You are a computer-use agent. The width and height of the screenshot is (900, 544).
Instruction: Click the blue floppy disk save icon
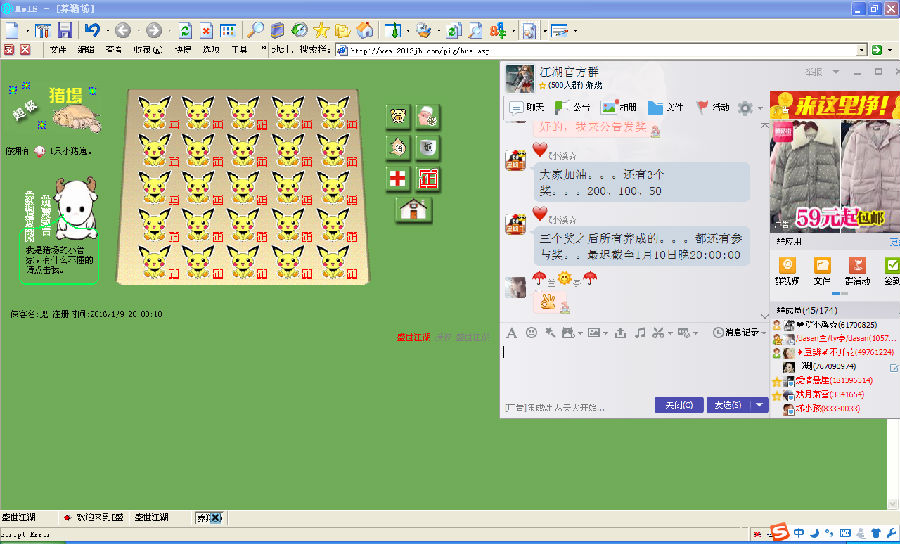64,30
